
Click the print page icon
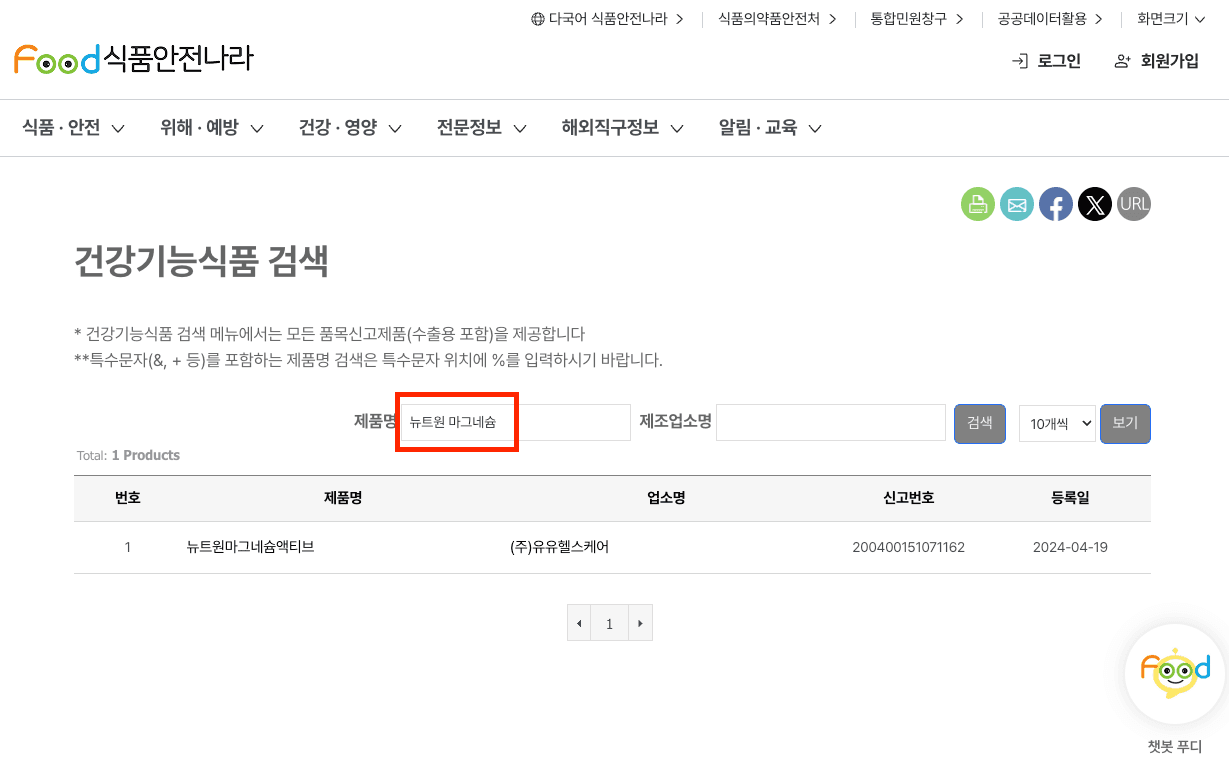(x=978, y=204)
